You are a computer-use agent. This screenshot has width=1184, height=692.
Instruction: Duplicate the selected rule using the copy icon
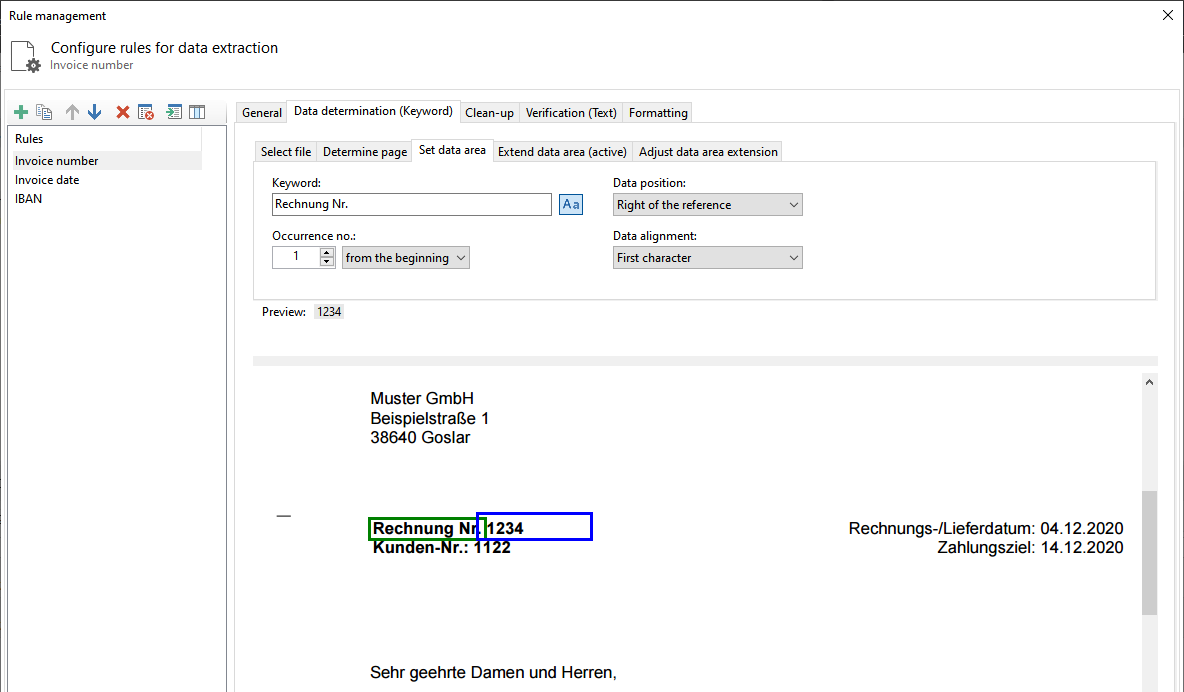[44, 112]
